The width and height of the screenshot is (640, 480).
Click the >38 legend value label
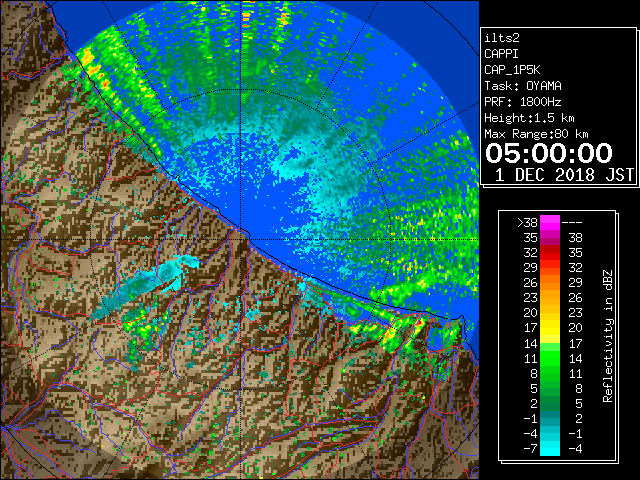pos(527,222)
